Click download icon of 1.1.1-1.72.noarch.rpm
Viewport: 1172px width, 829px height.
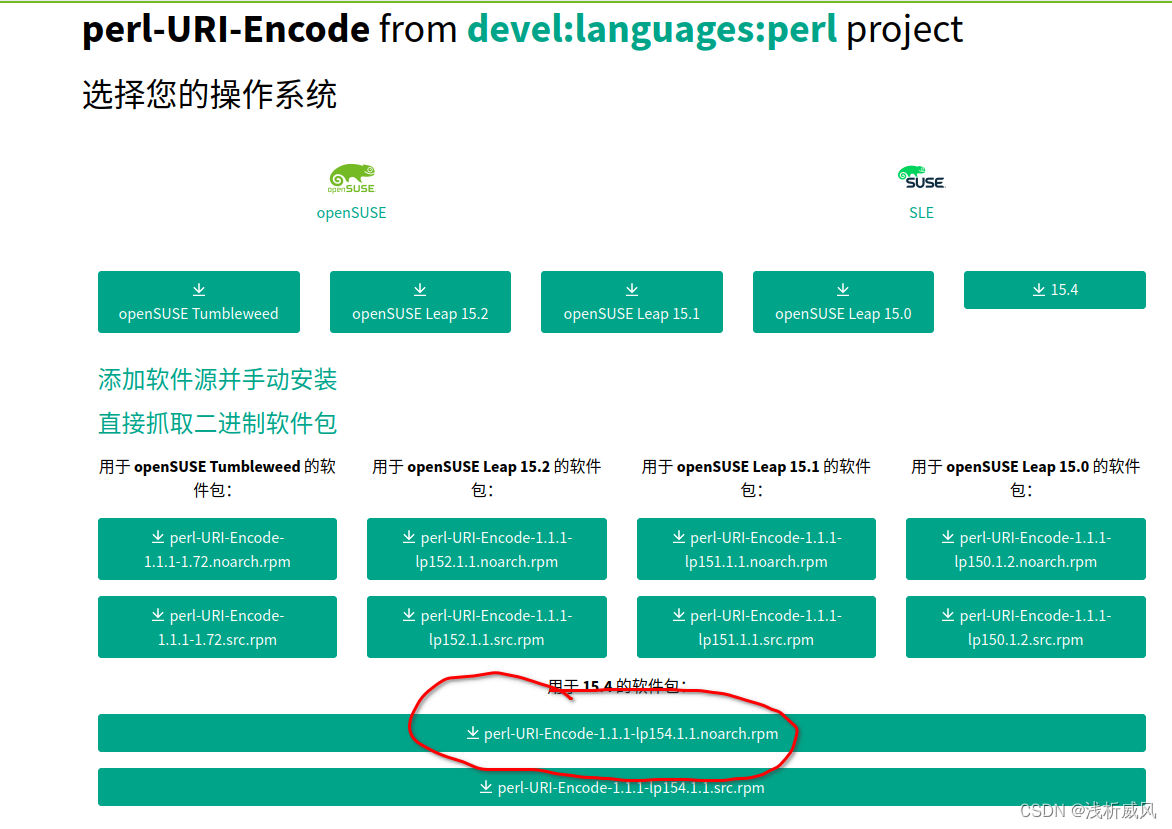(x=158, y=537)
